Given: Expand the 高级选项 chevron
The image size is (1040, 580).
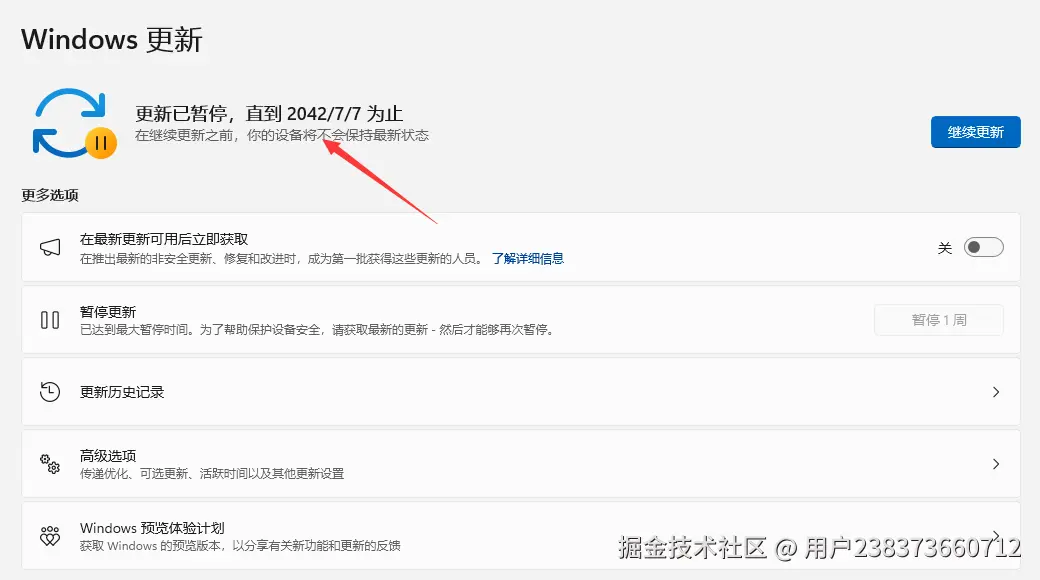Looking at the screenshot, I should [x=996, y=463].
